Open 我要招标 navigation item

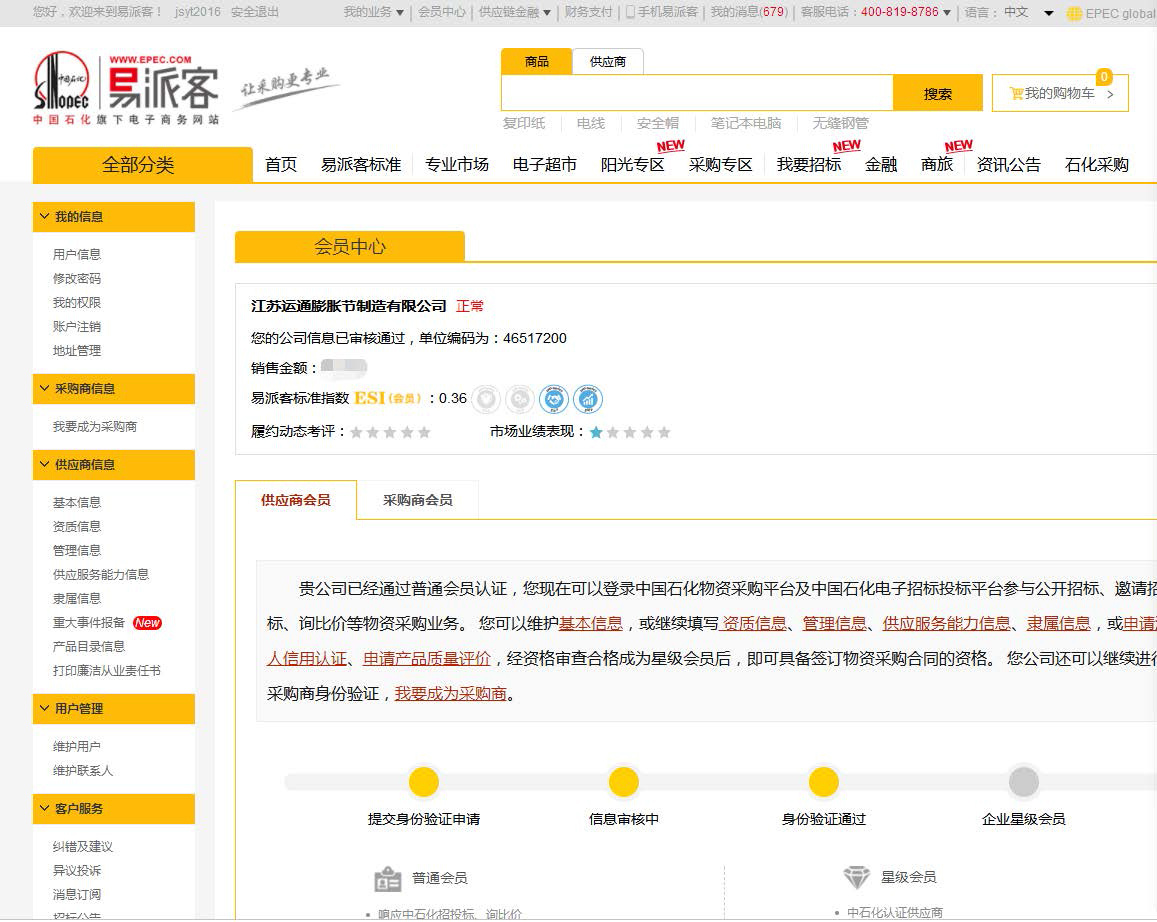pos(809,164)
